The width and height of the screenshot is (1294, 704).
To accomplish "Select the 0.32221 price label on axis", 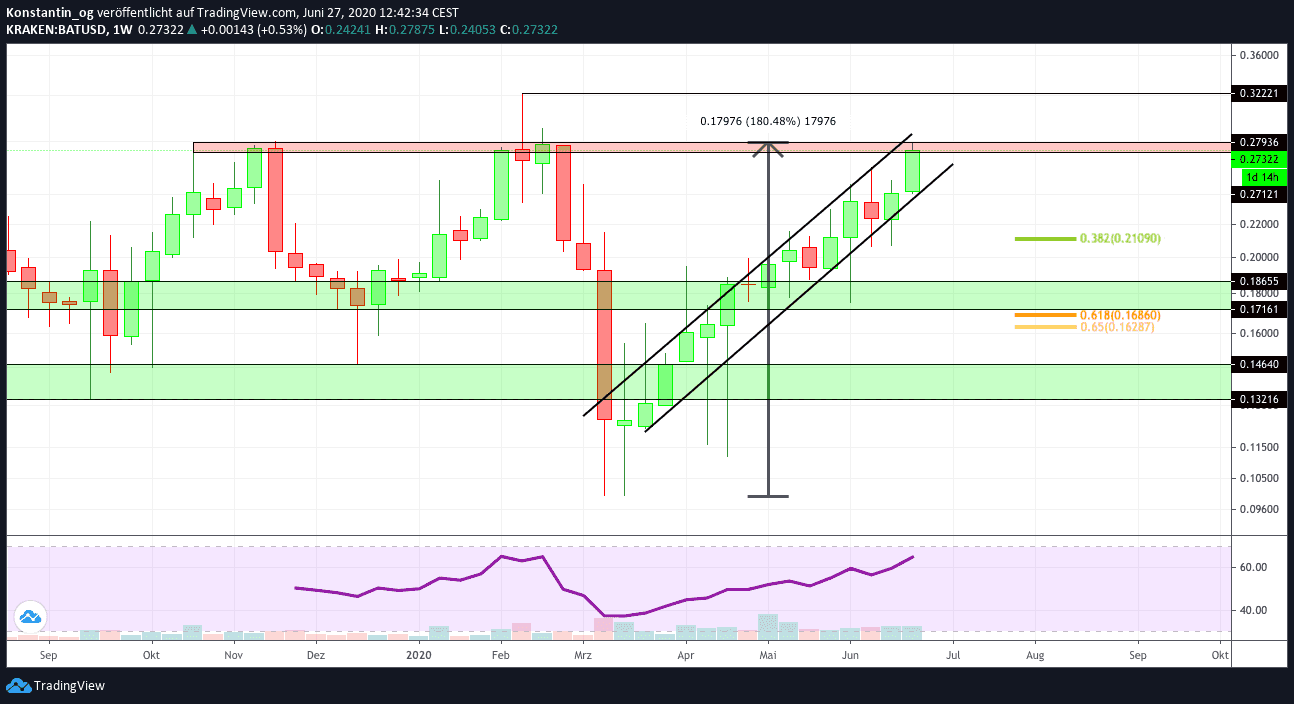I will pyautogui.click(x=1259, y=93).
